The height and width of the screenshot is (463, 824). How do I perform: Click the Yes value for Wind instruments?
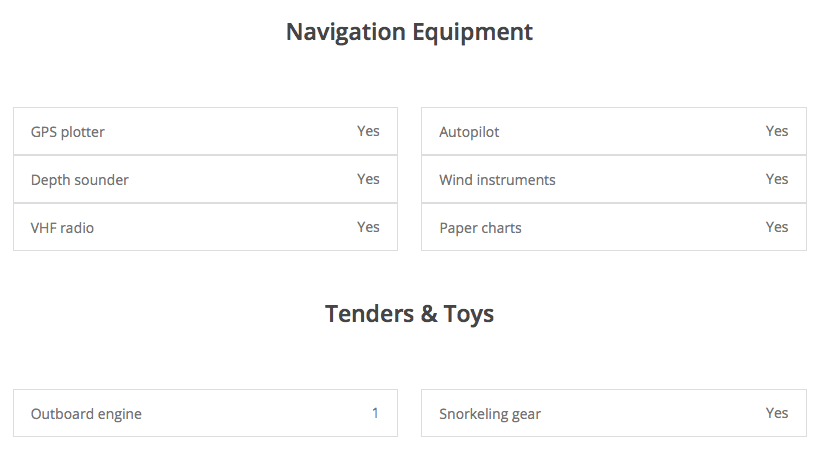[777, 179]
